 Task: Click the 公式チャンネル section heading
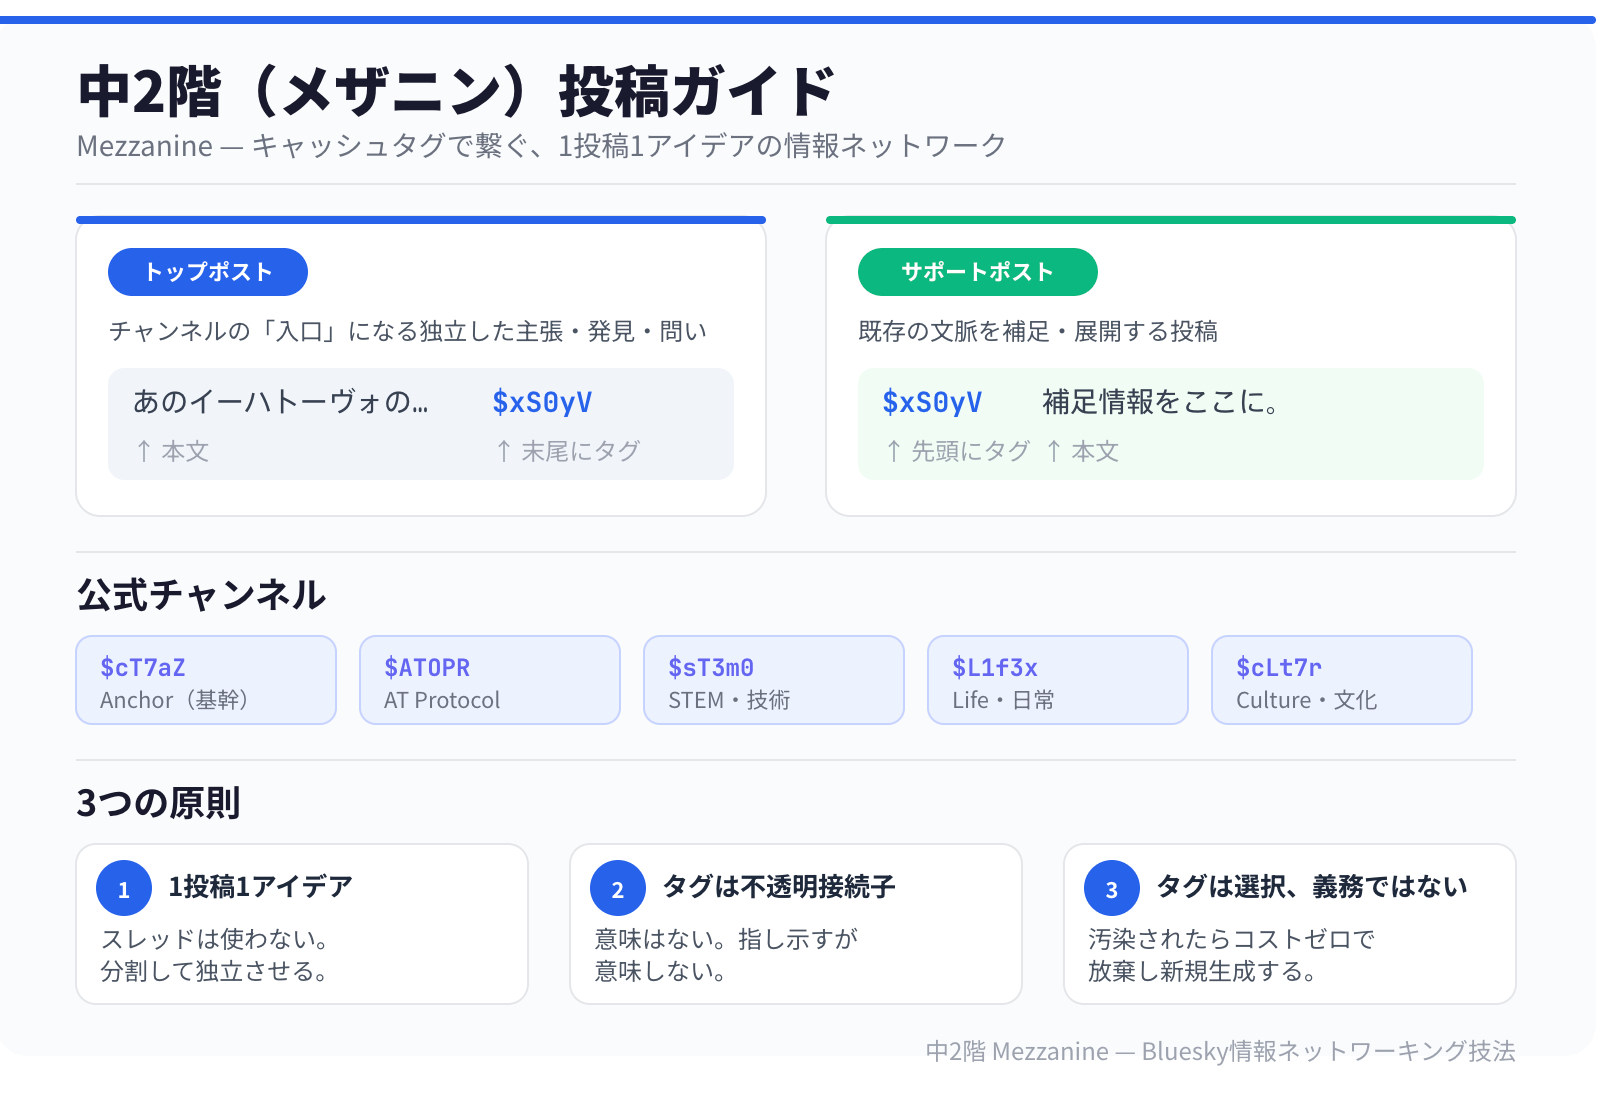click(x=201, y=595)
